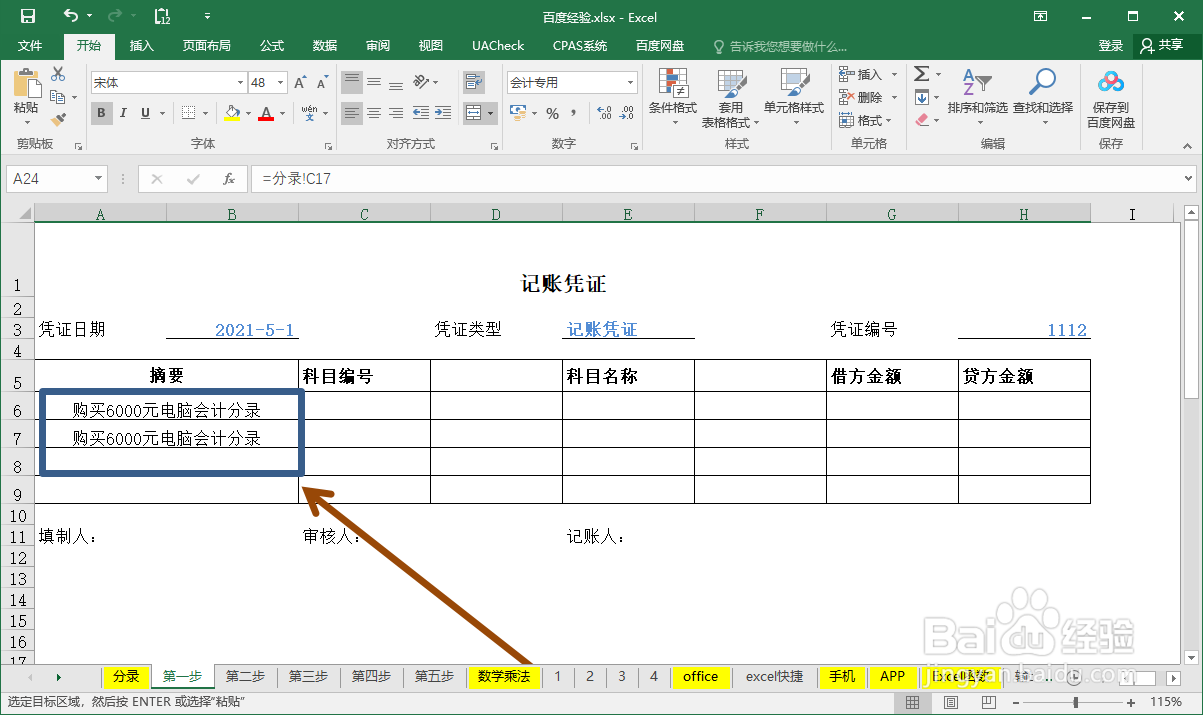Open 单元格样式 cell styles
Image resolution: width=1203 pixels, height=715 pixels.
point(794,98)
